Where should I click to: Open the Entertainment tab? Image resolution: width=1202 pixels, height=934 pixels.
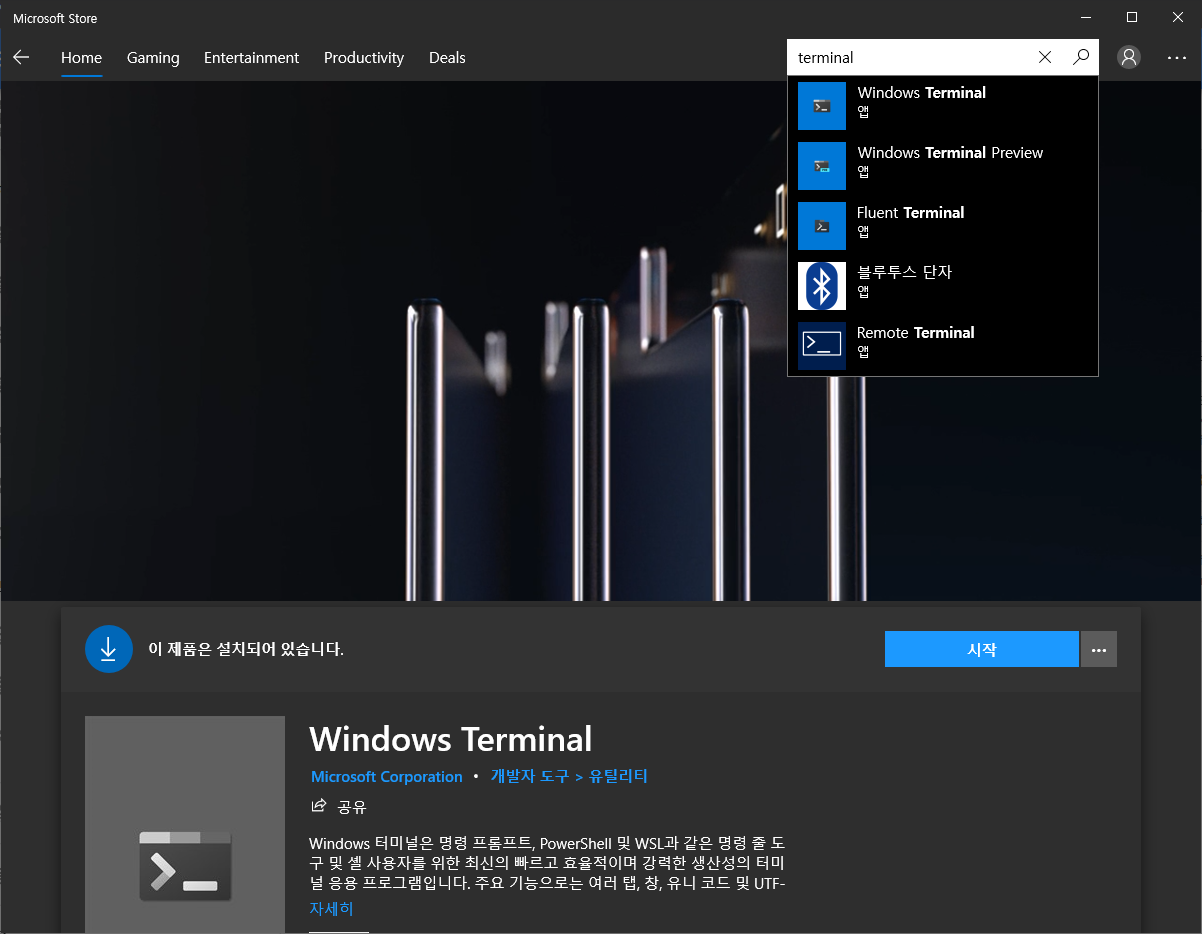pos(251,58)
